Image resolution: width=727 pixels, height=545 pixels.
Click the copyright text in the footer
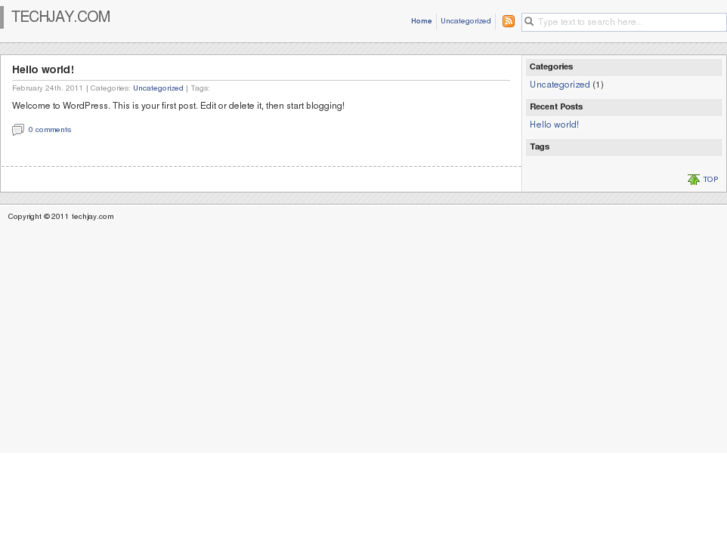(x=61, y=216)
